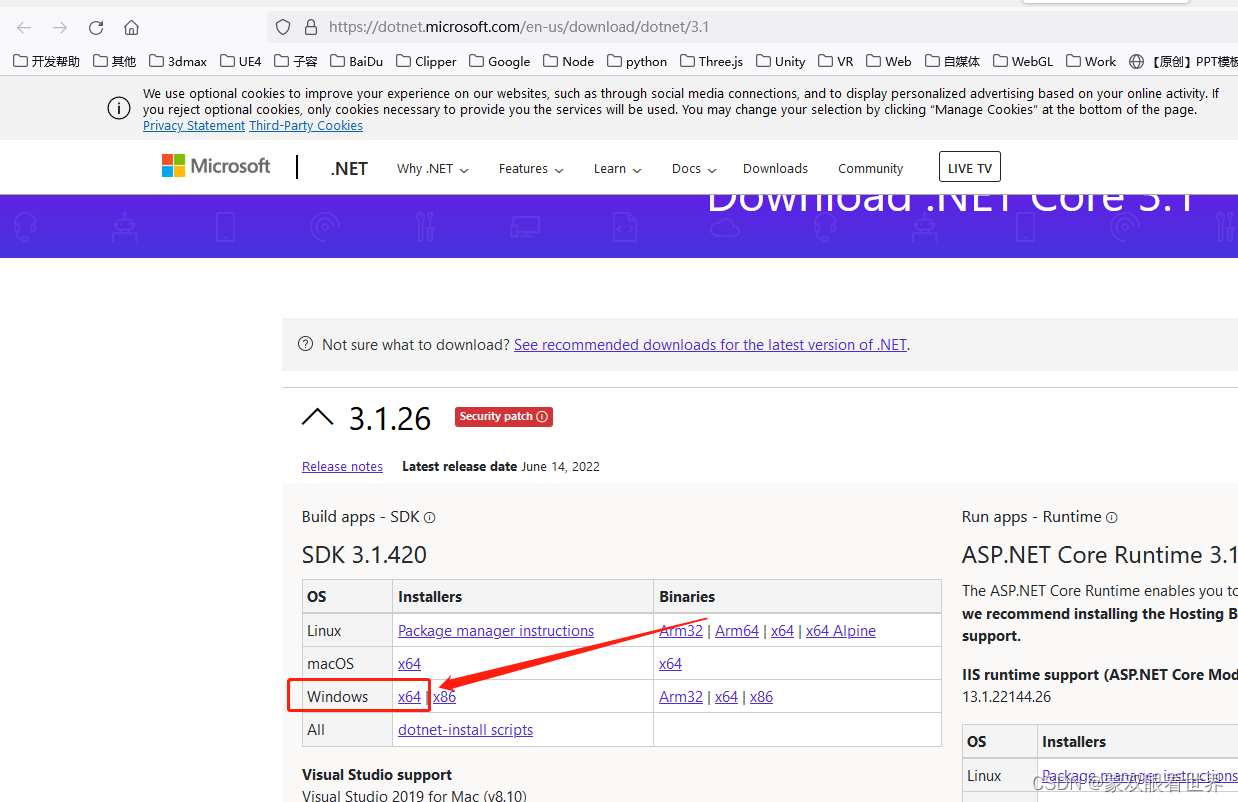The height and width of the screenshot is (802, 1238).
Task: Click the Security patch badge
Action: tap(504, 417)
